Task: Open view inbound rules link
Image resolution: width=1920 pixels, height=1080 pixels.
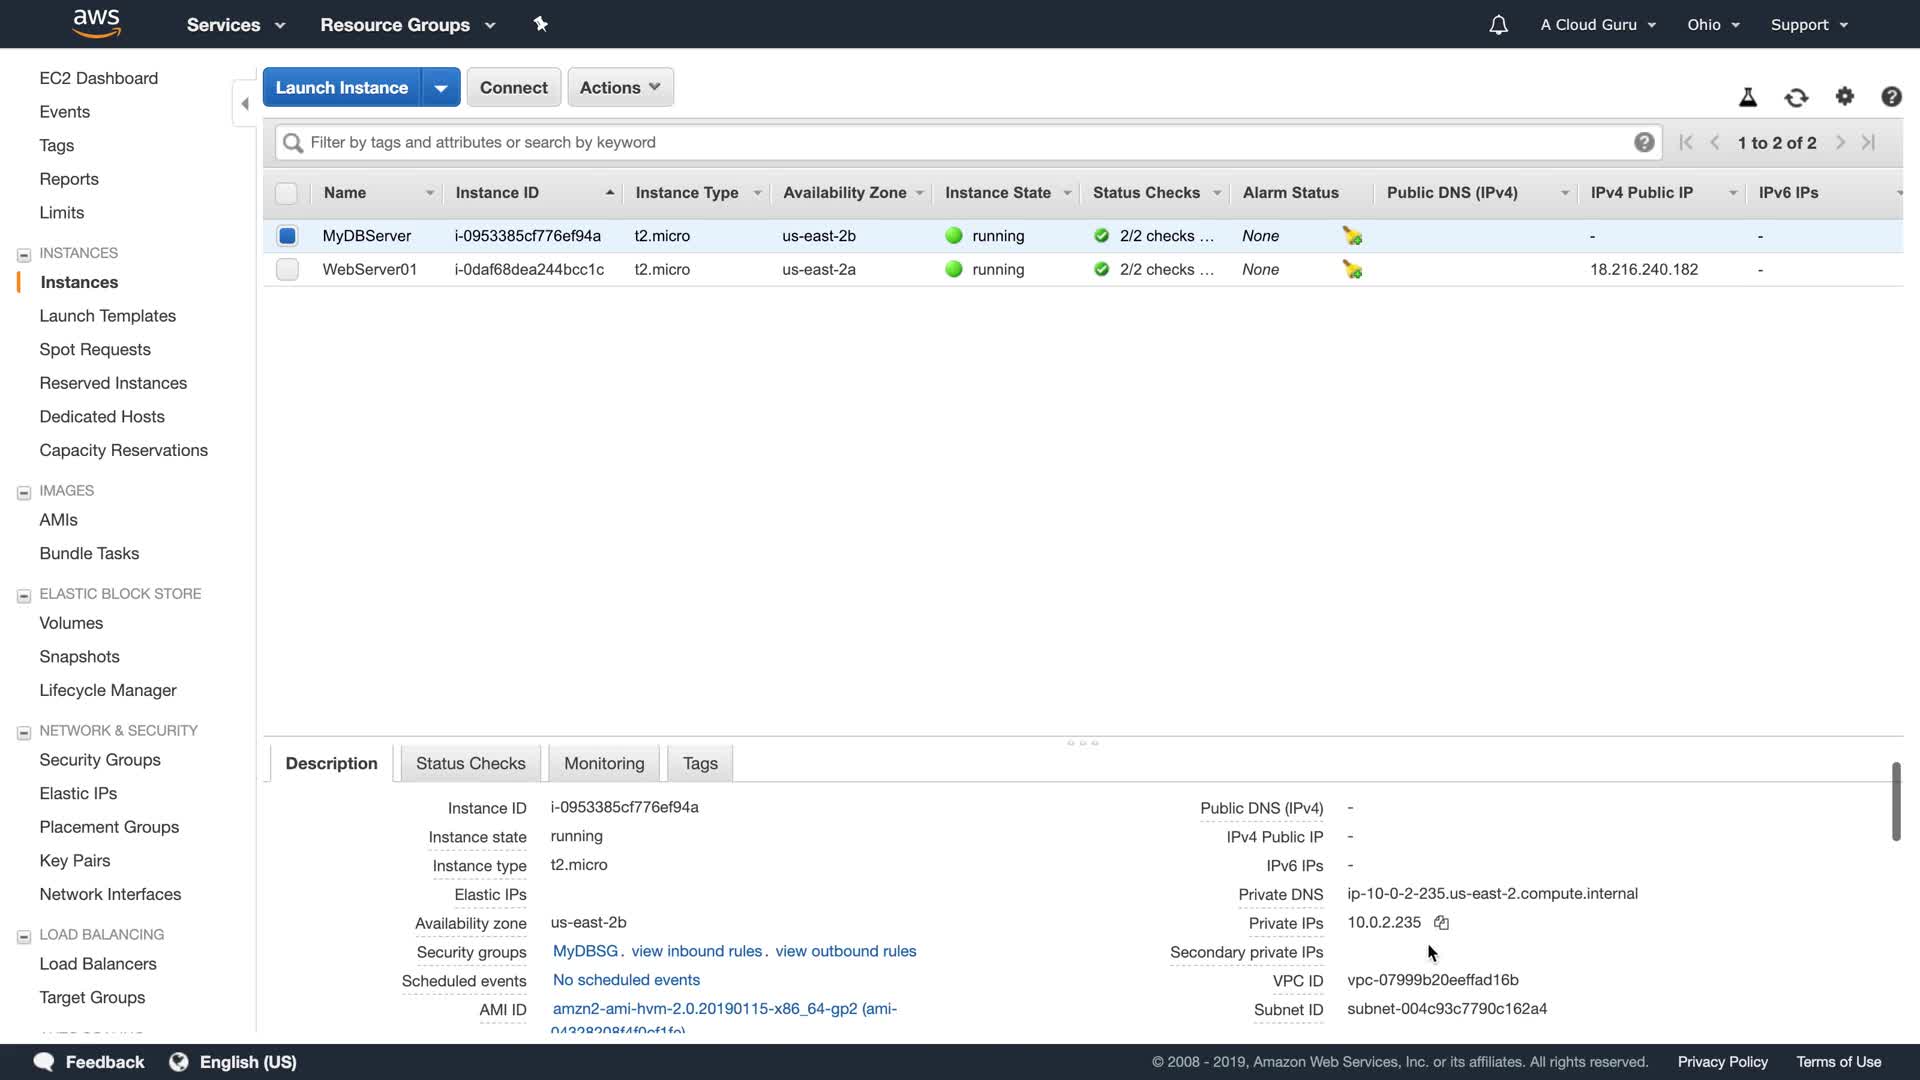Action: (696, 952)
